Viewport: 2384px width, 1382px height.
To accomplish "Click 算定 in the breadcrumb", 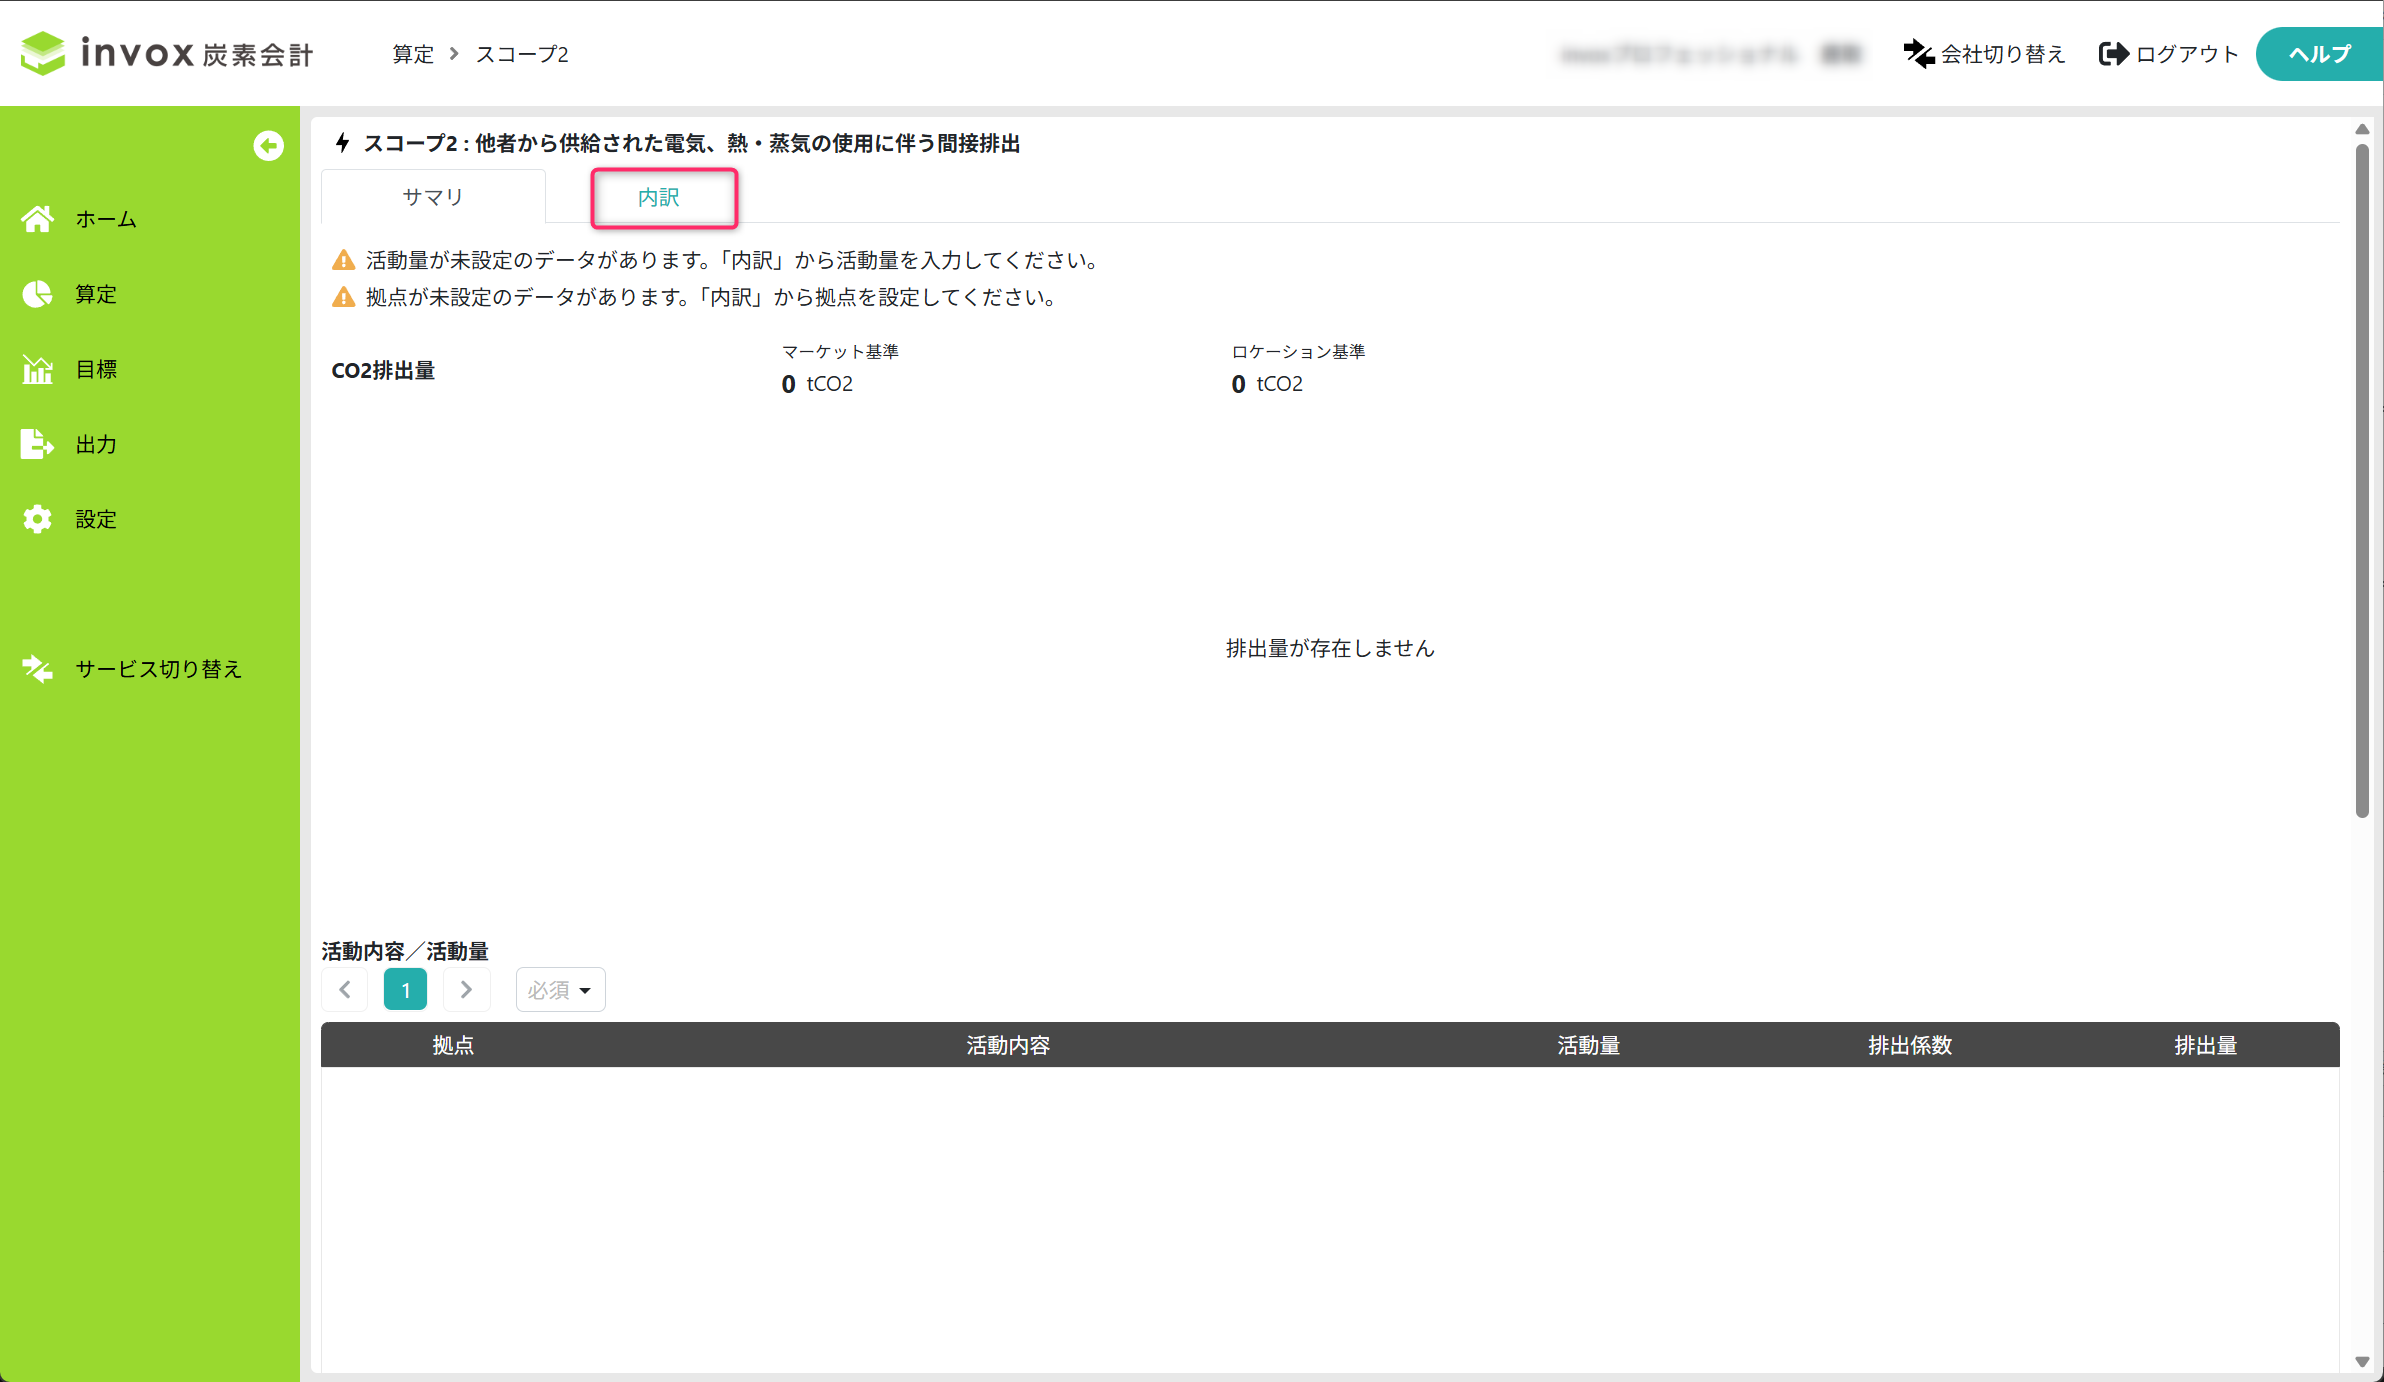I will tap(413, 54).
